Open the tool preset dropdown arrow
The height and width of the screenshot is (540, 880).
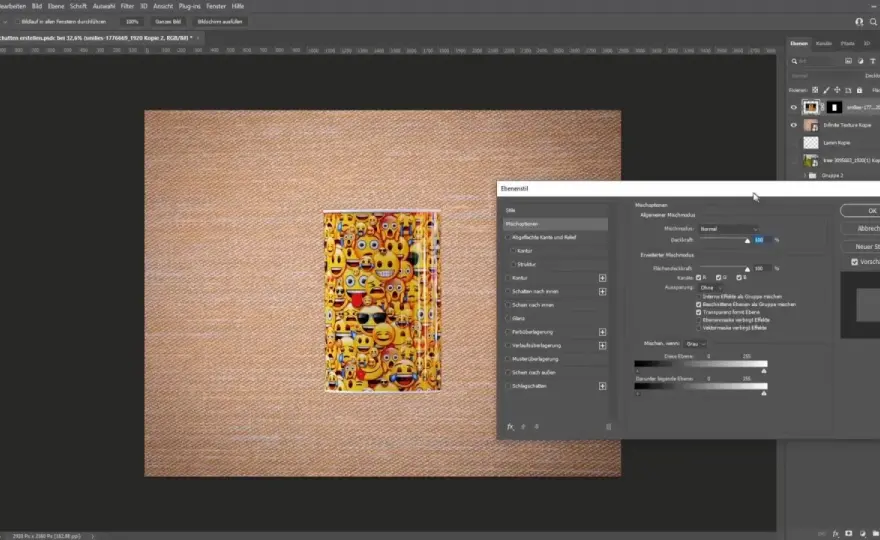(x=4, y=22)
